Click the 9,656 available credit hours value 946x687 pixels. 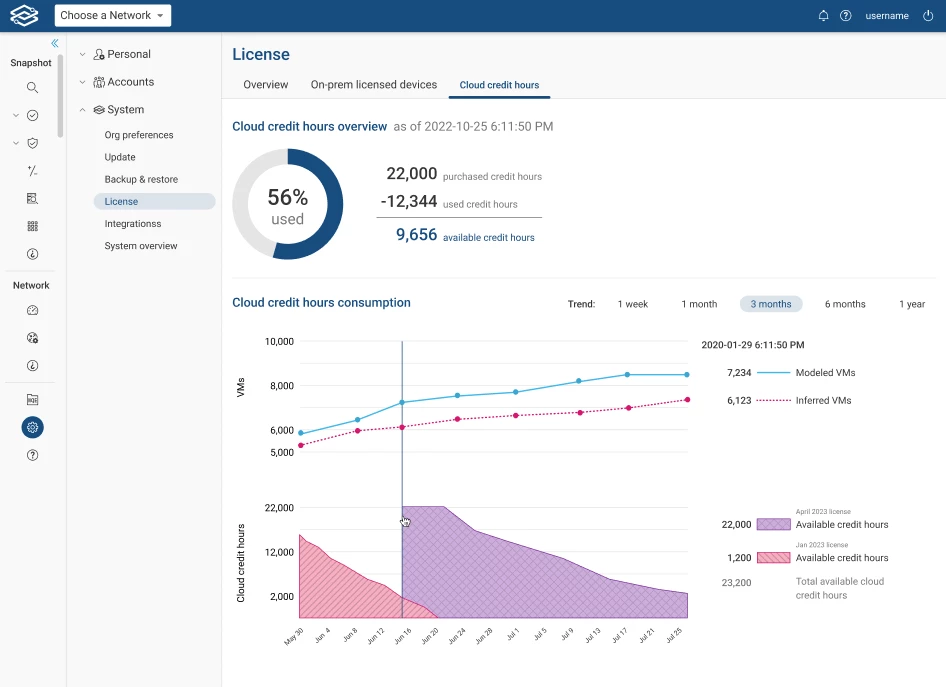click(x=416, y=235)
